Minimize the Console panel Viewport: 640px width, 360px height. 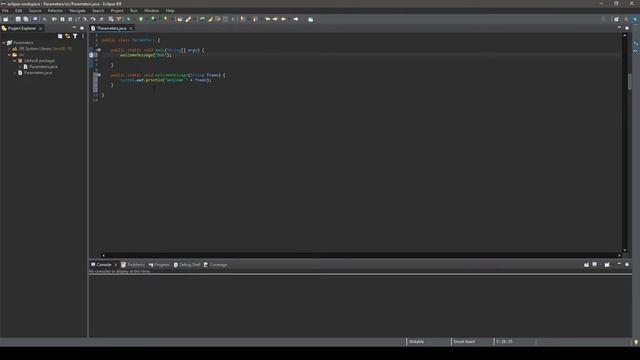619,264
